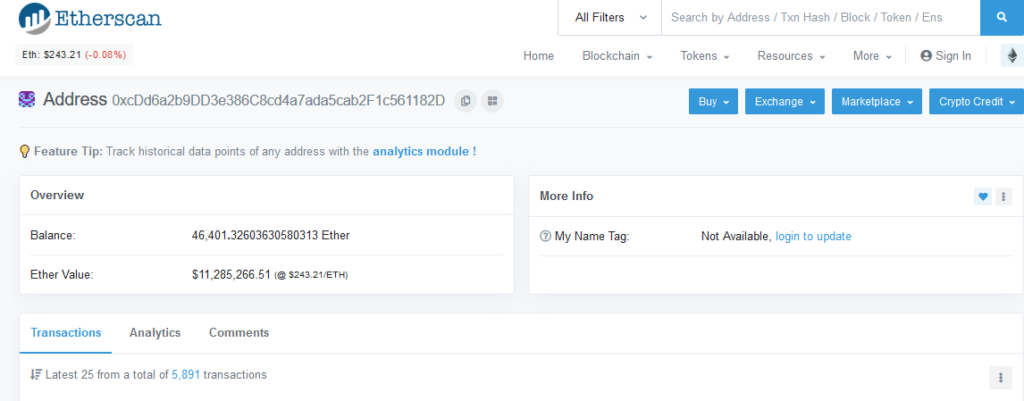
Task: Click Sign In
Action: click(x=945, y=56)
